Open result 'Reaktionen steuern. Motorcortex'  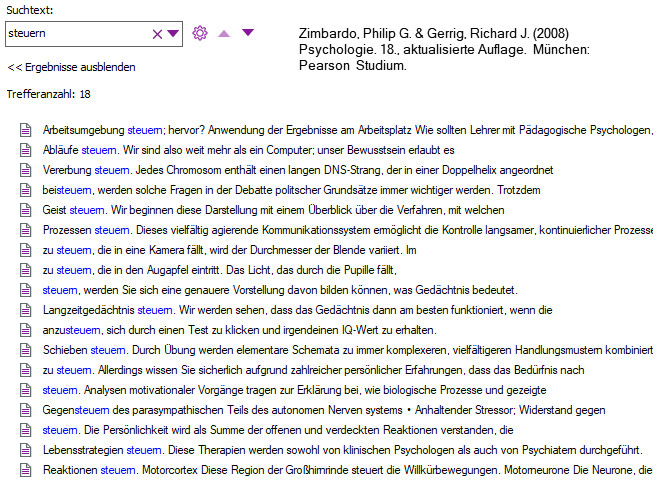coord(348,470)
